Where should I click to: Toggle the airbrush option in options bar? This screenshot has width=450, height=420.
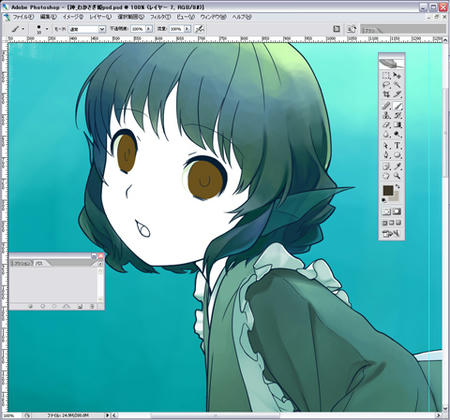pyautogui.click(x=199, y=29)
